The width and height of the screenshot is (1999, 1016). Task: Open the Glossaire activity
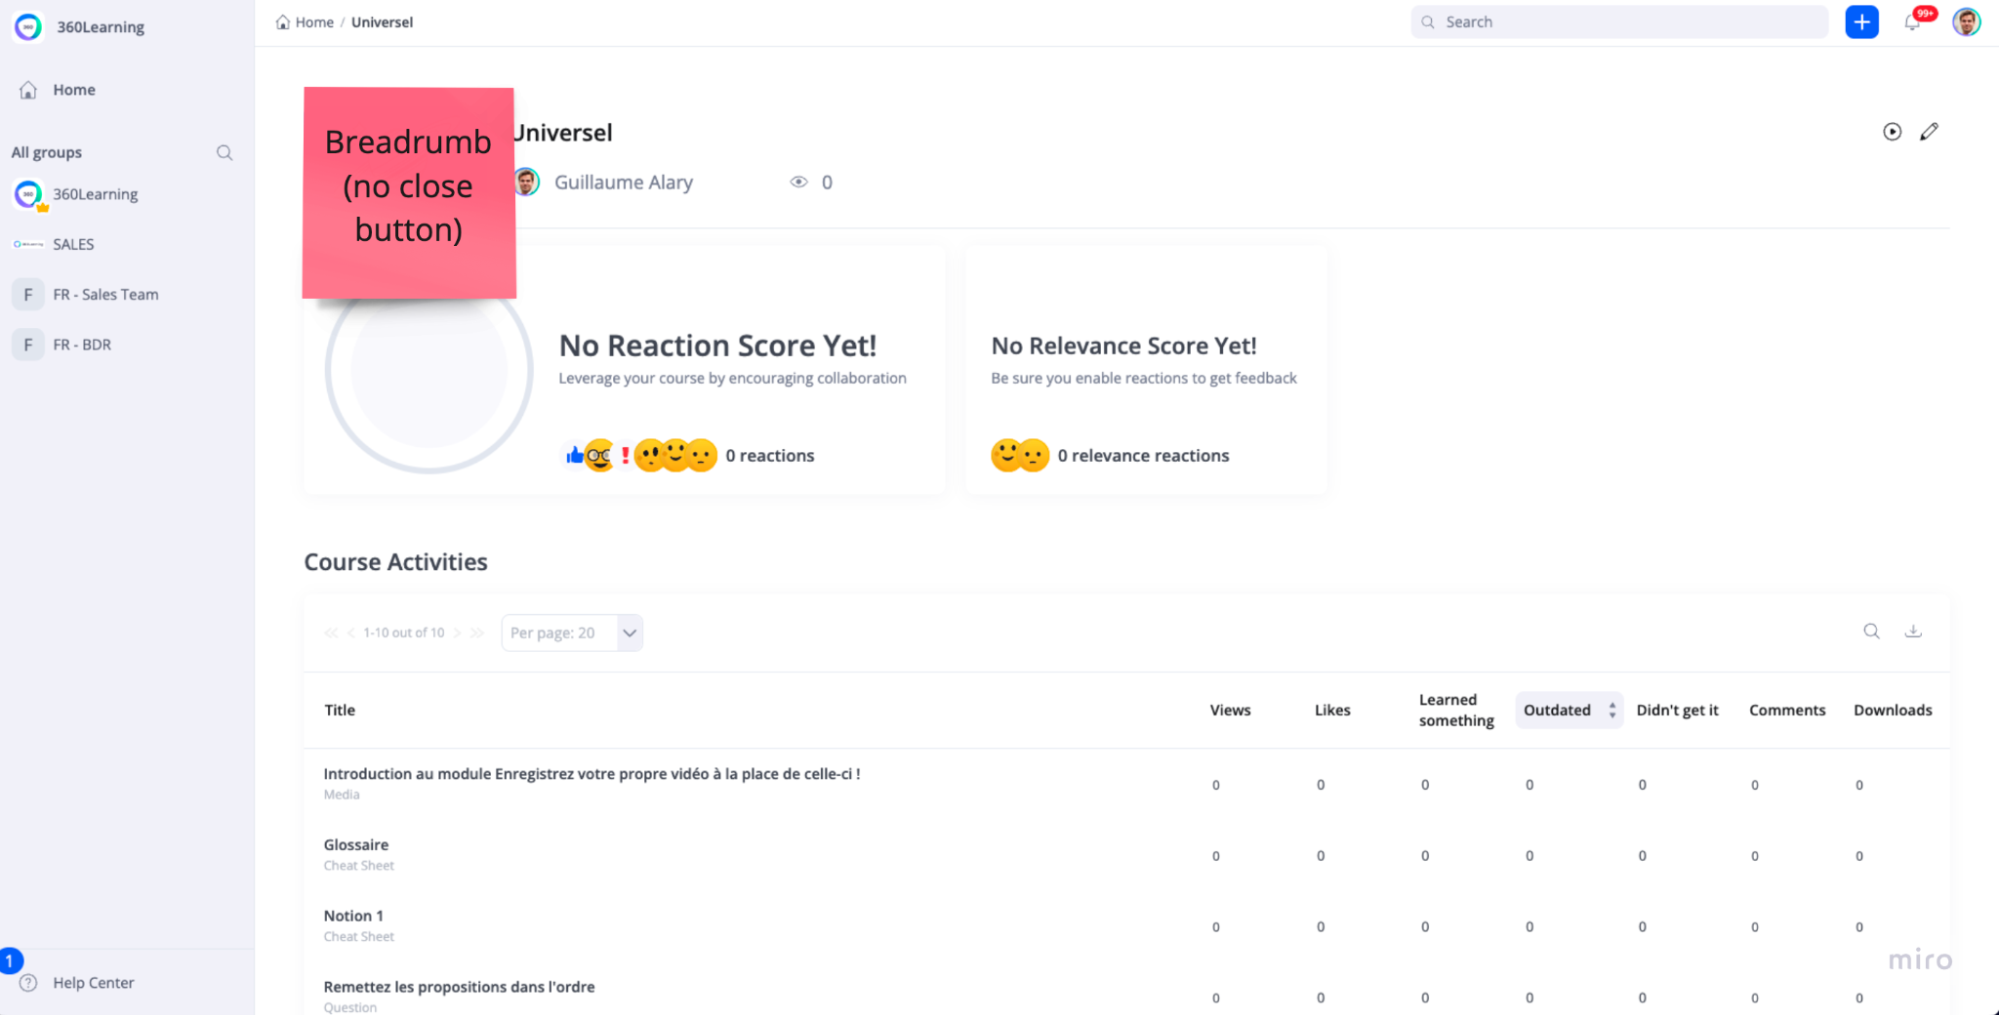click(356, 845)
